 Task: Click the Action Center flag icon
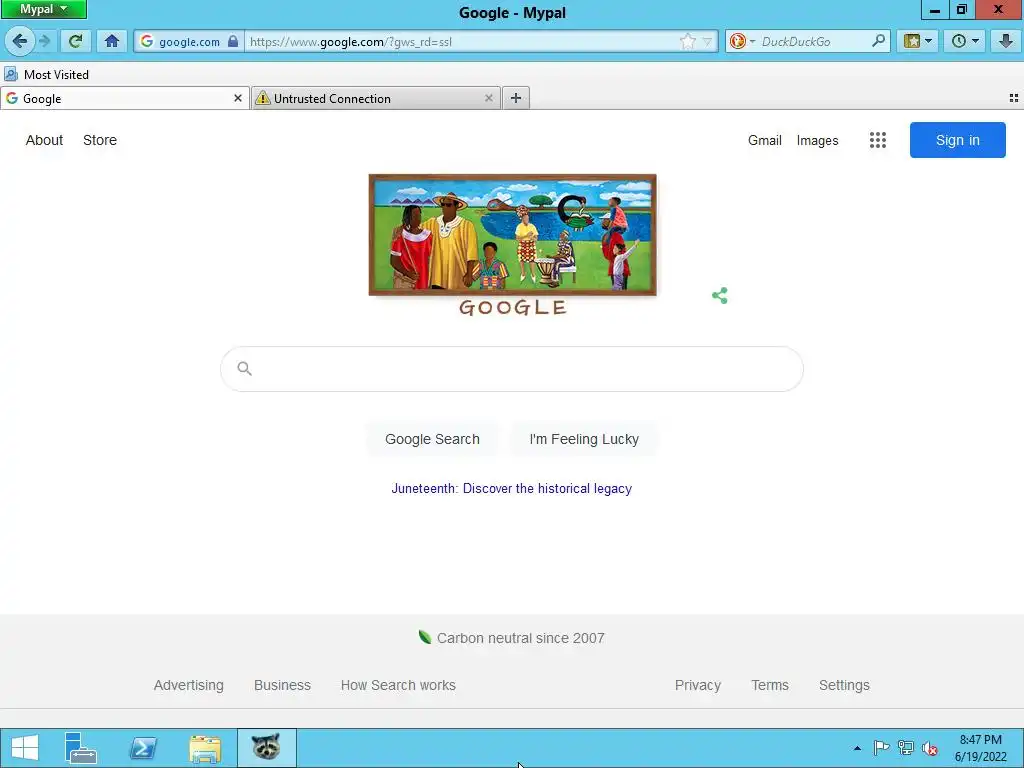[881, 748]
